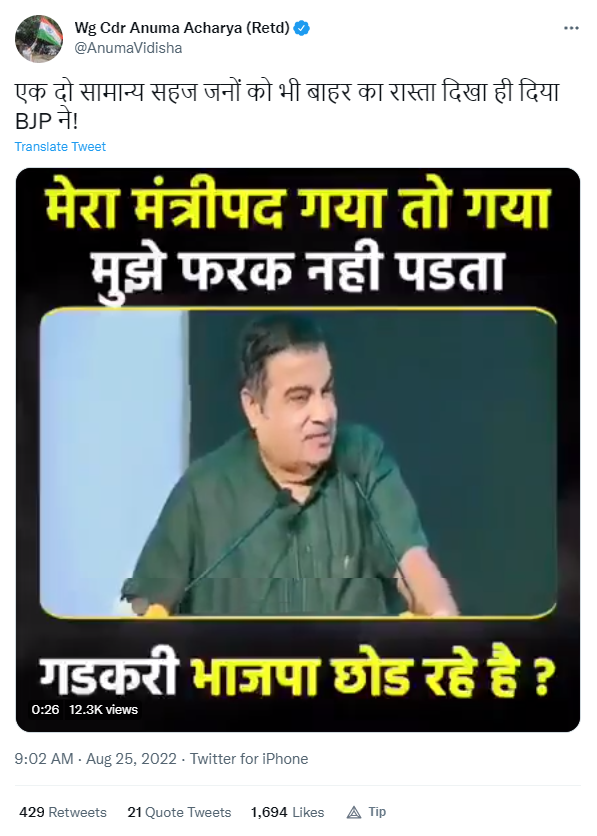Play the embedded Gadkari video
Viewport: 597px width, 836px height.
point(298,450)
